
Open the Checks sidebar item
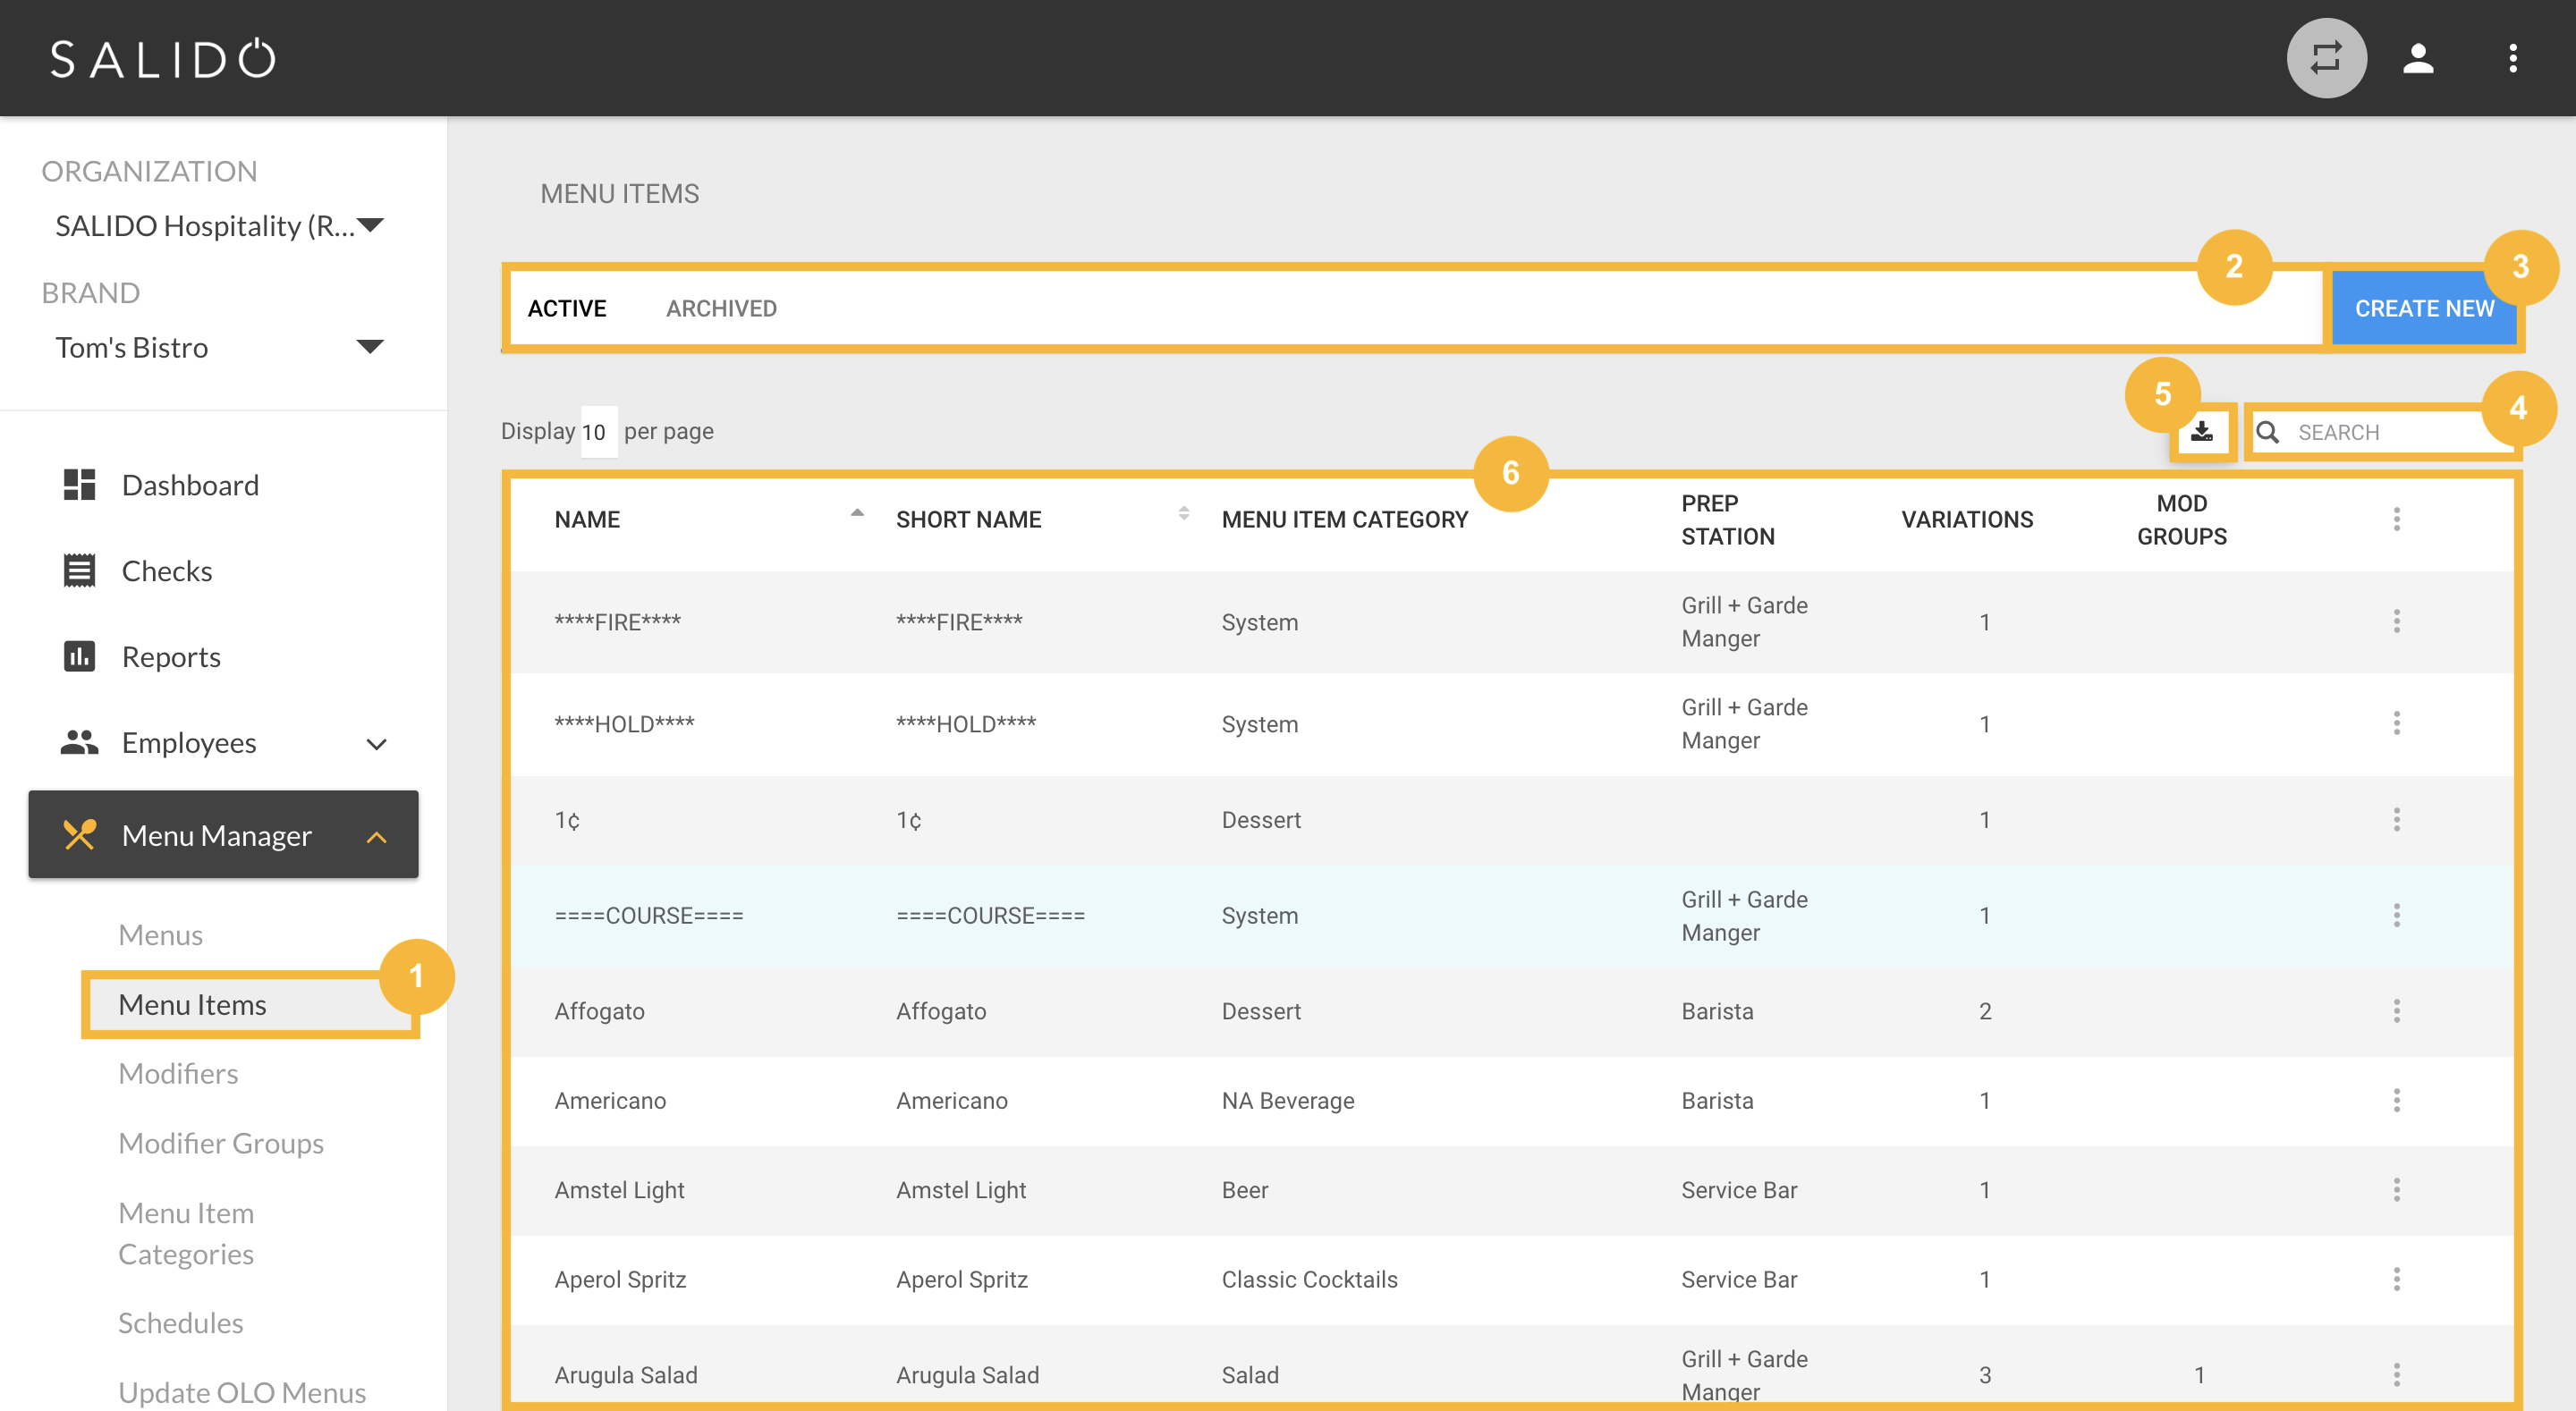coord(166,571)
